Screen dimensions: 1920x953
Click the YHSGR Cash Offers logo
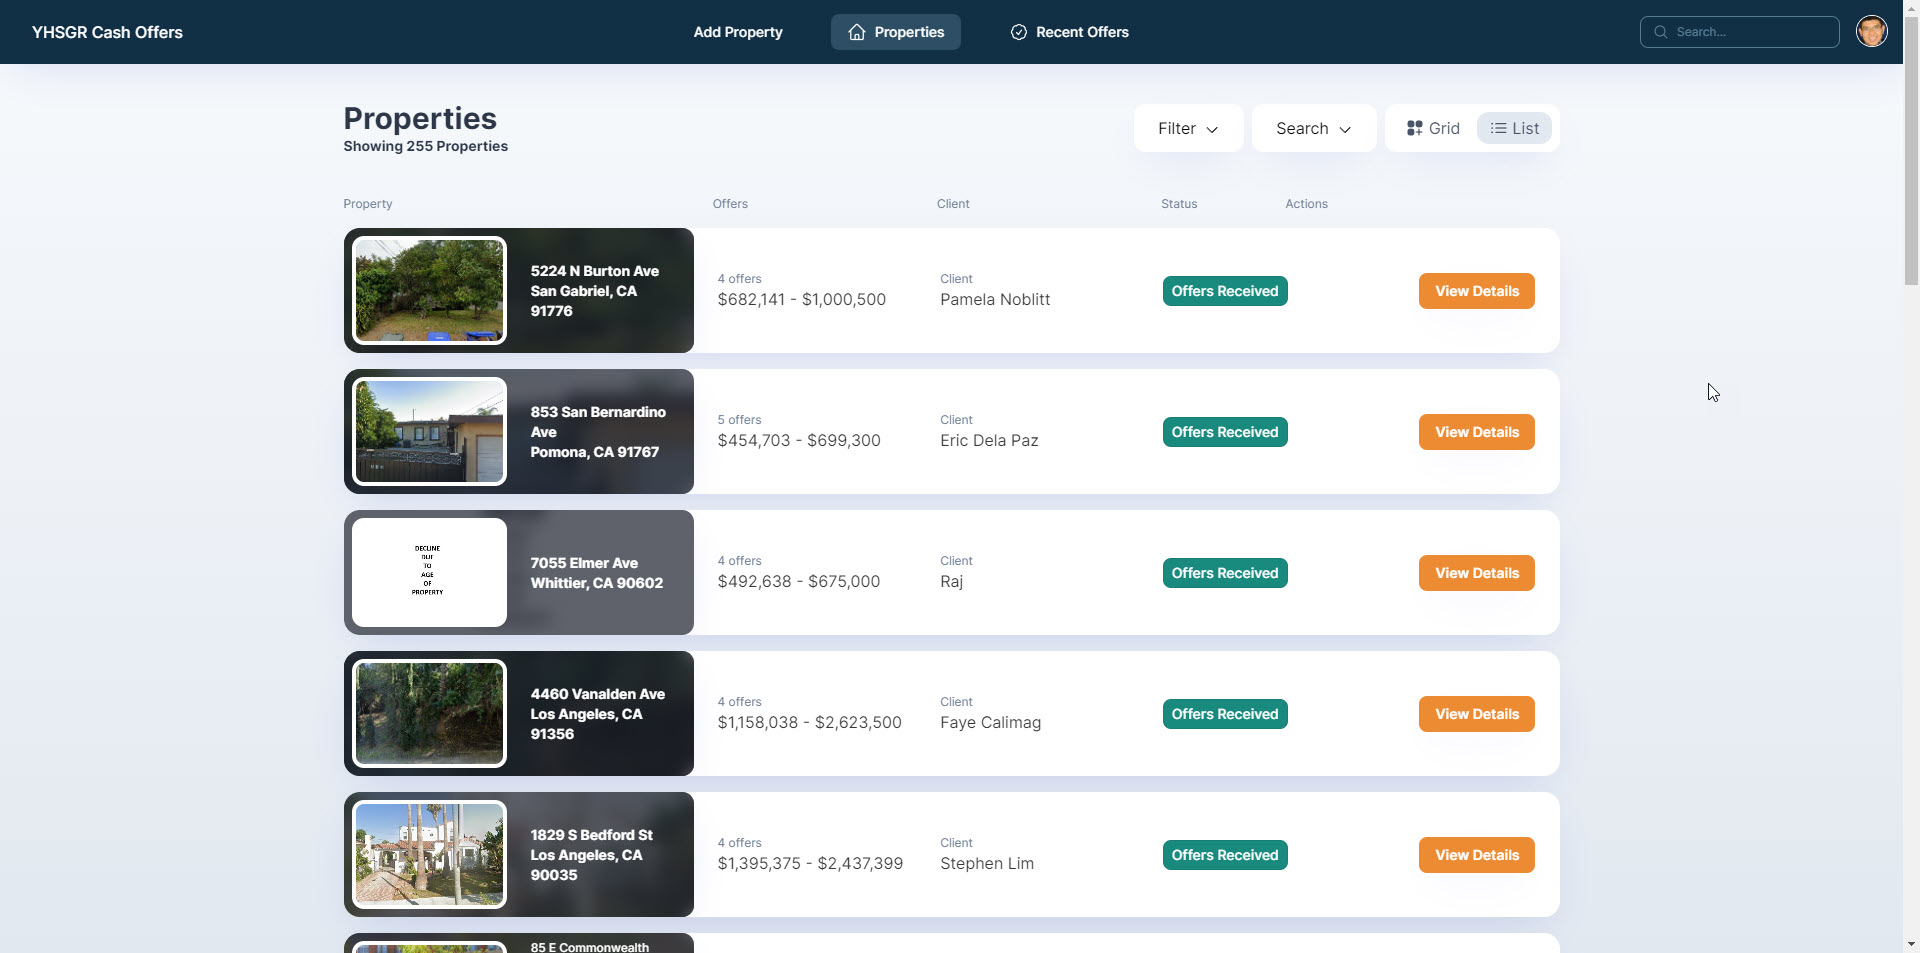107,32
